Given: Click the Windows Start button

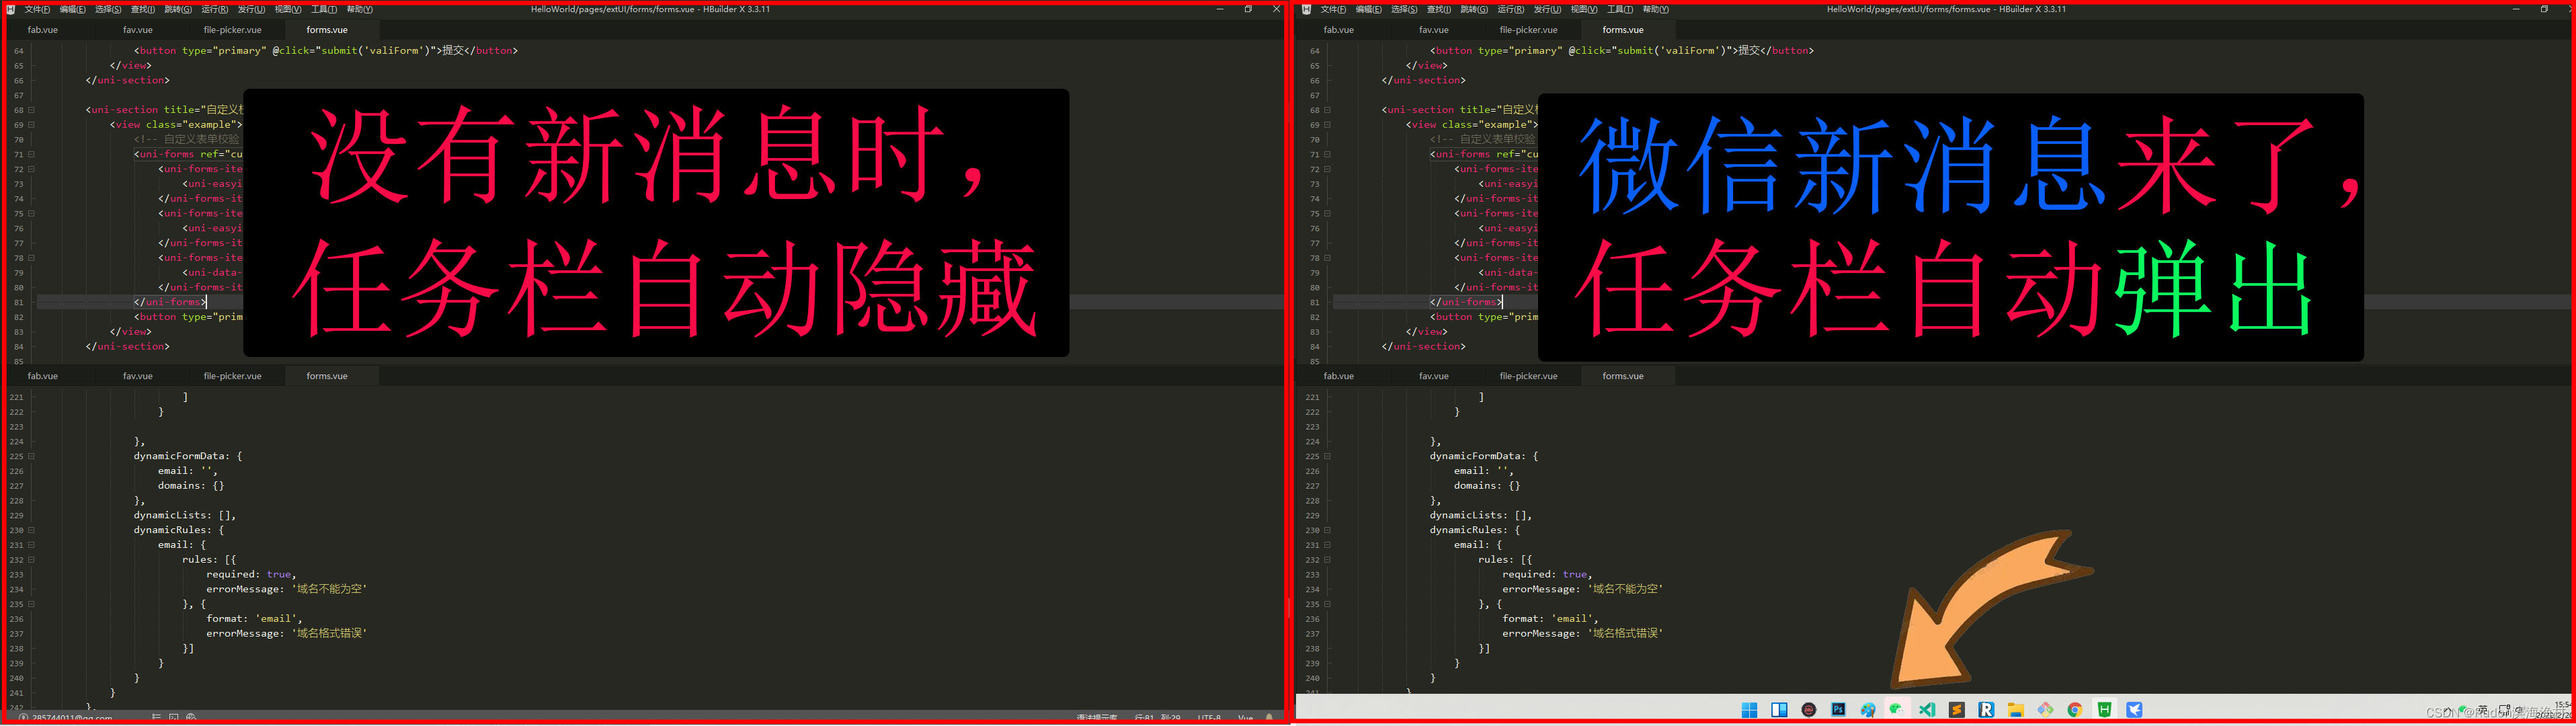Looking at the screenshot, I should coord(1750,710).
